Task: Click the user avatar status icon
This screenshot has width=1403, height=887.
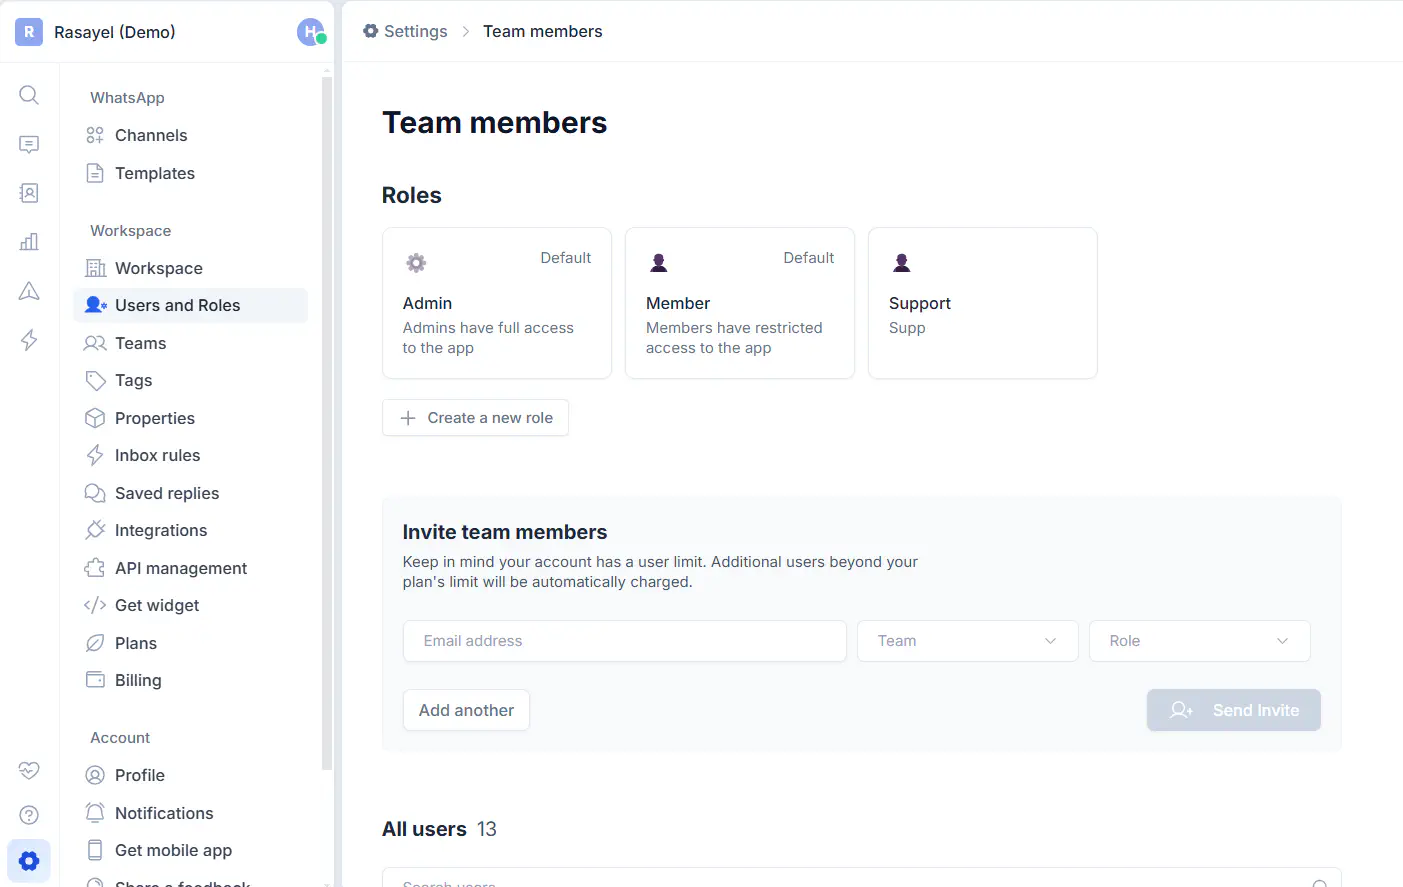Action: pyautogui.click(x=311, y=32)
